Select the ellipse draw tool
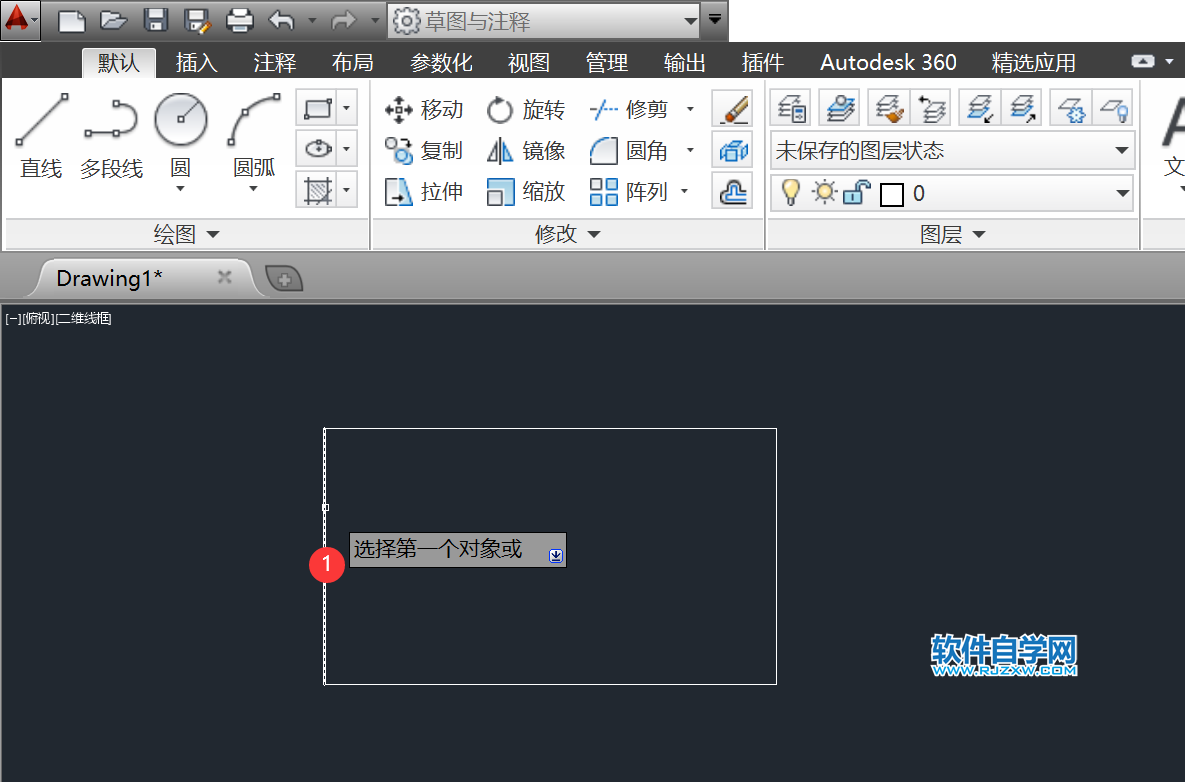 pos(317,150)
